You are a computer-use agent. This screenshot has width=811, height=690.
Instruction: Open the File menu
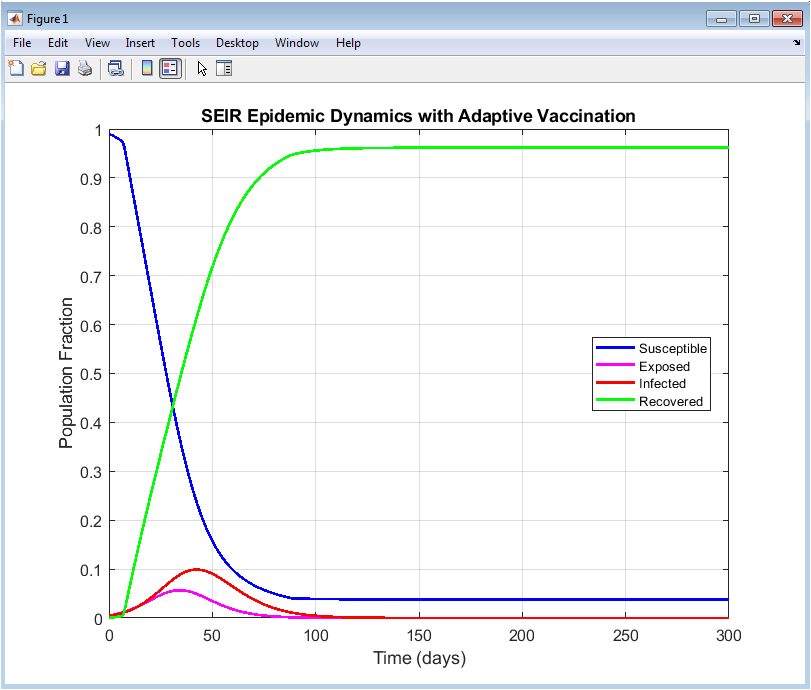point(22,43)
